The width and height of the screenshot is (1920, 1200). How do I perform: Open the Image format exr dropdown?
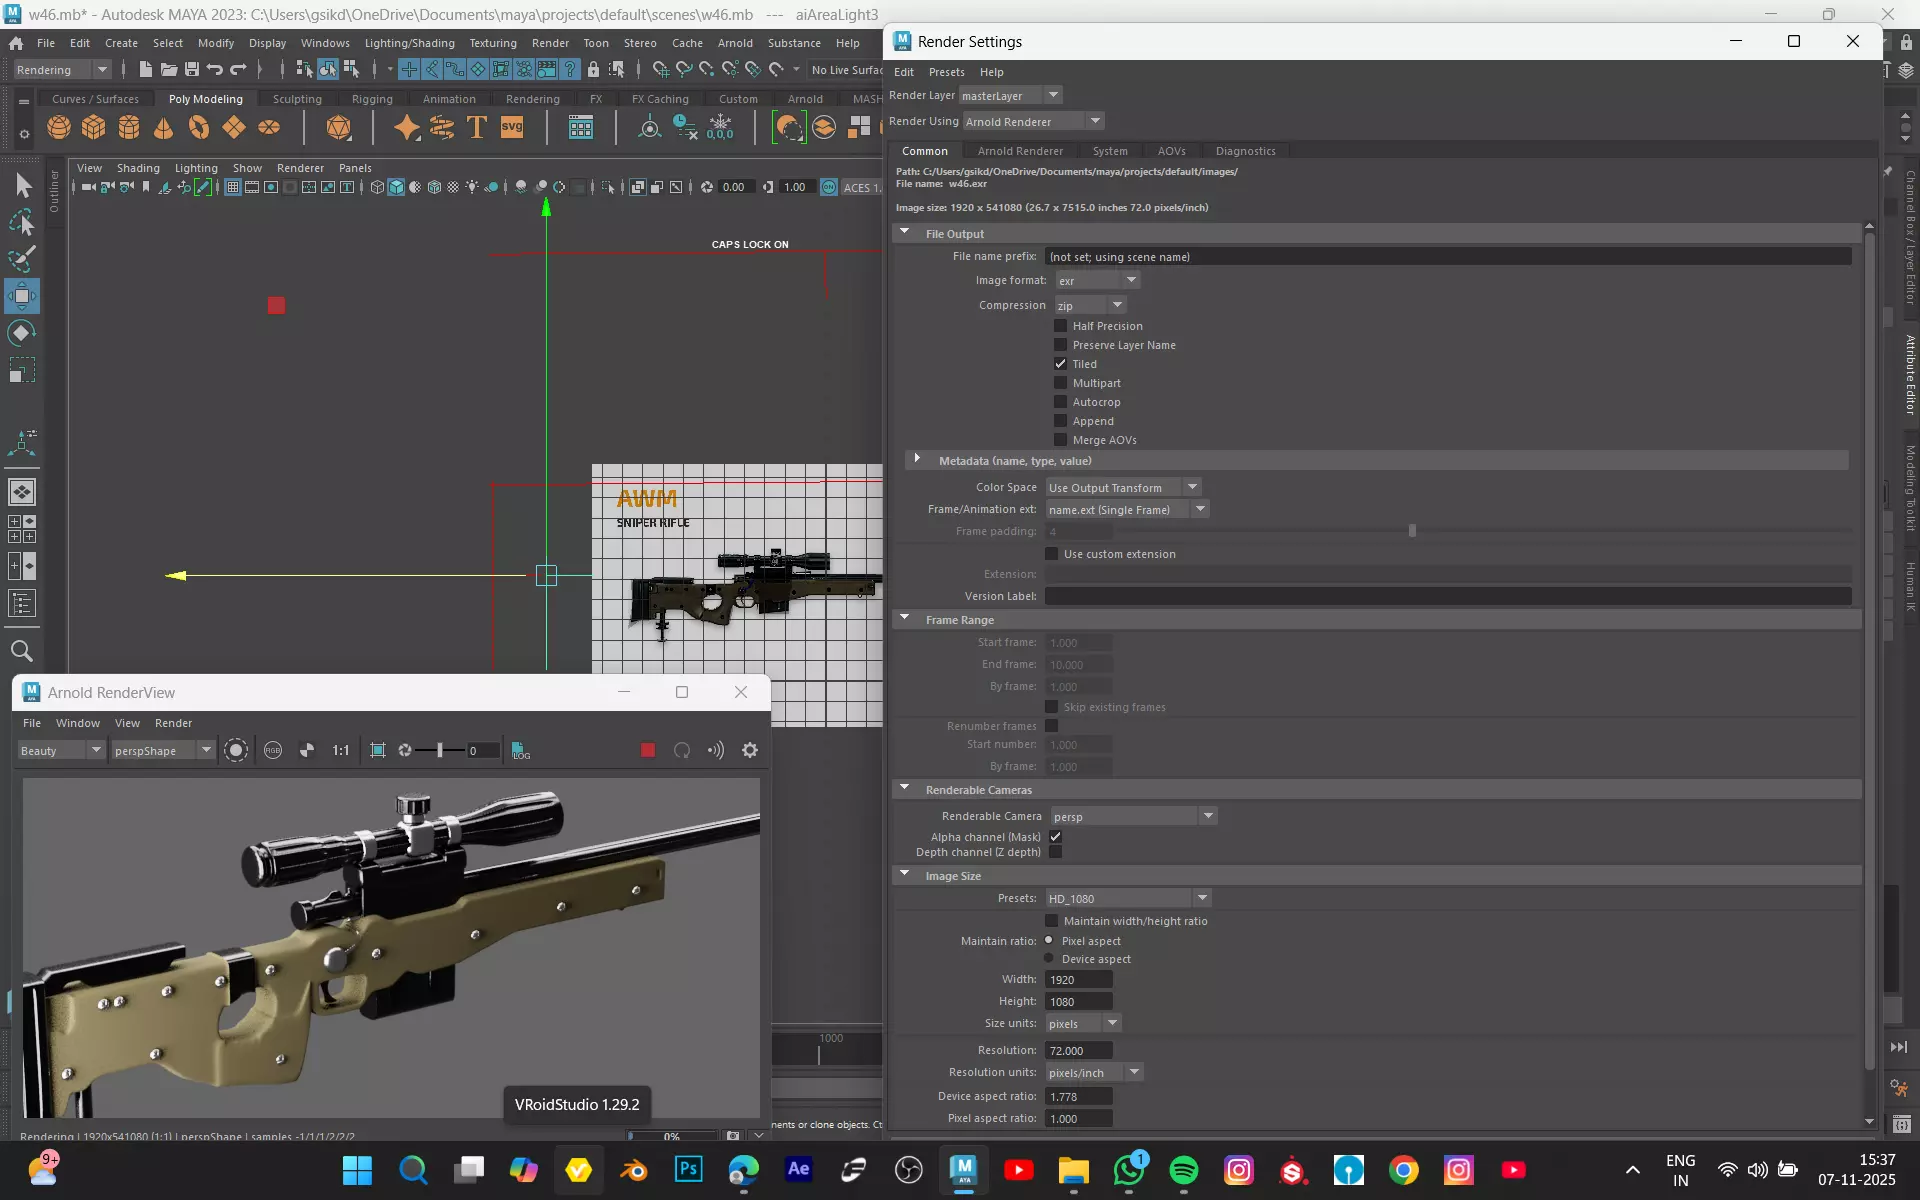[1098, 281]
